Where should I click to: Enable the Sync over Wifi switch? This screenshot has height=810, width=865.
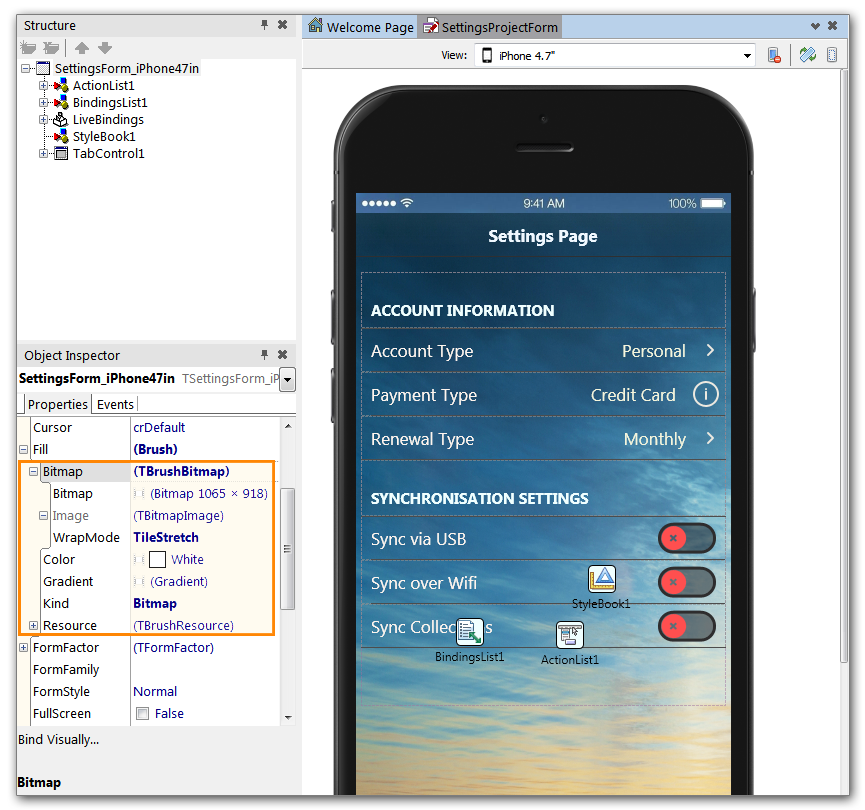click(687, 582)
